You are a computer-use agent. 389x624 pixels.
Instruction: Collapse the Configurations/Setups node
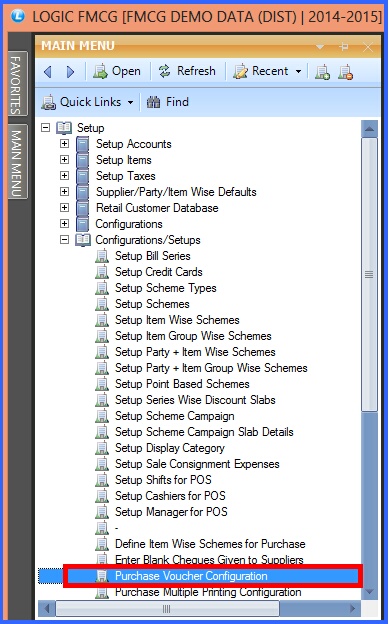coord(64,240)
